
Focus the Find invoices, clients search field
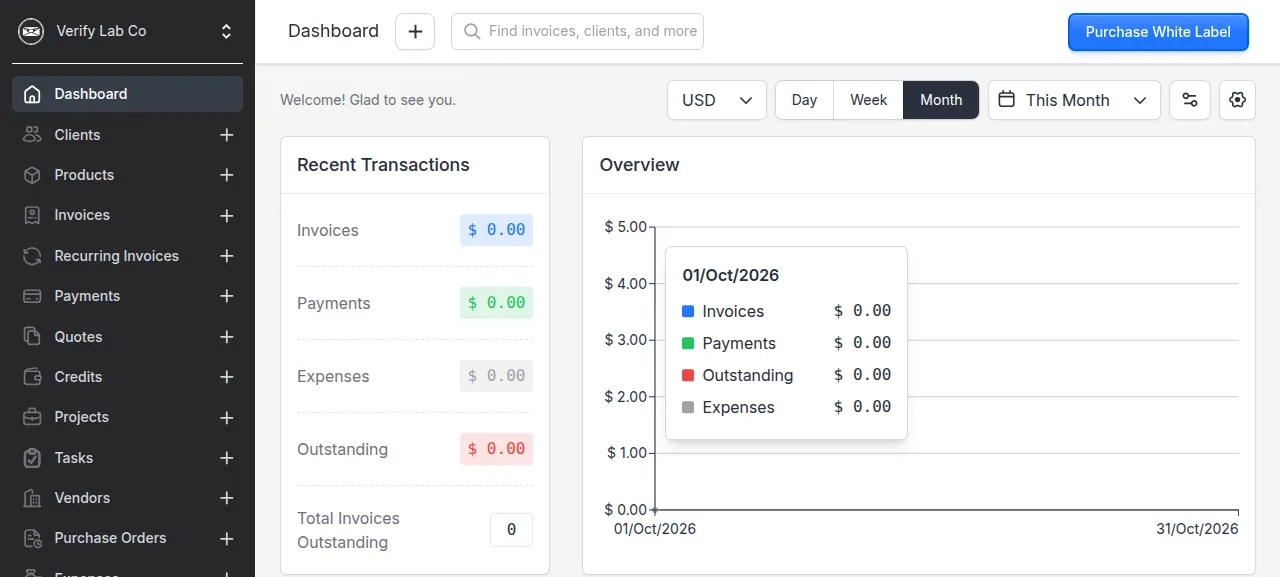pyautogui.click(x=578, y=32)
